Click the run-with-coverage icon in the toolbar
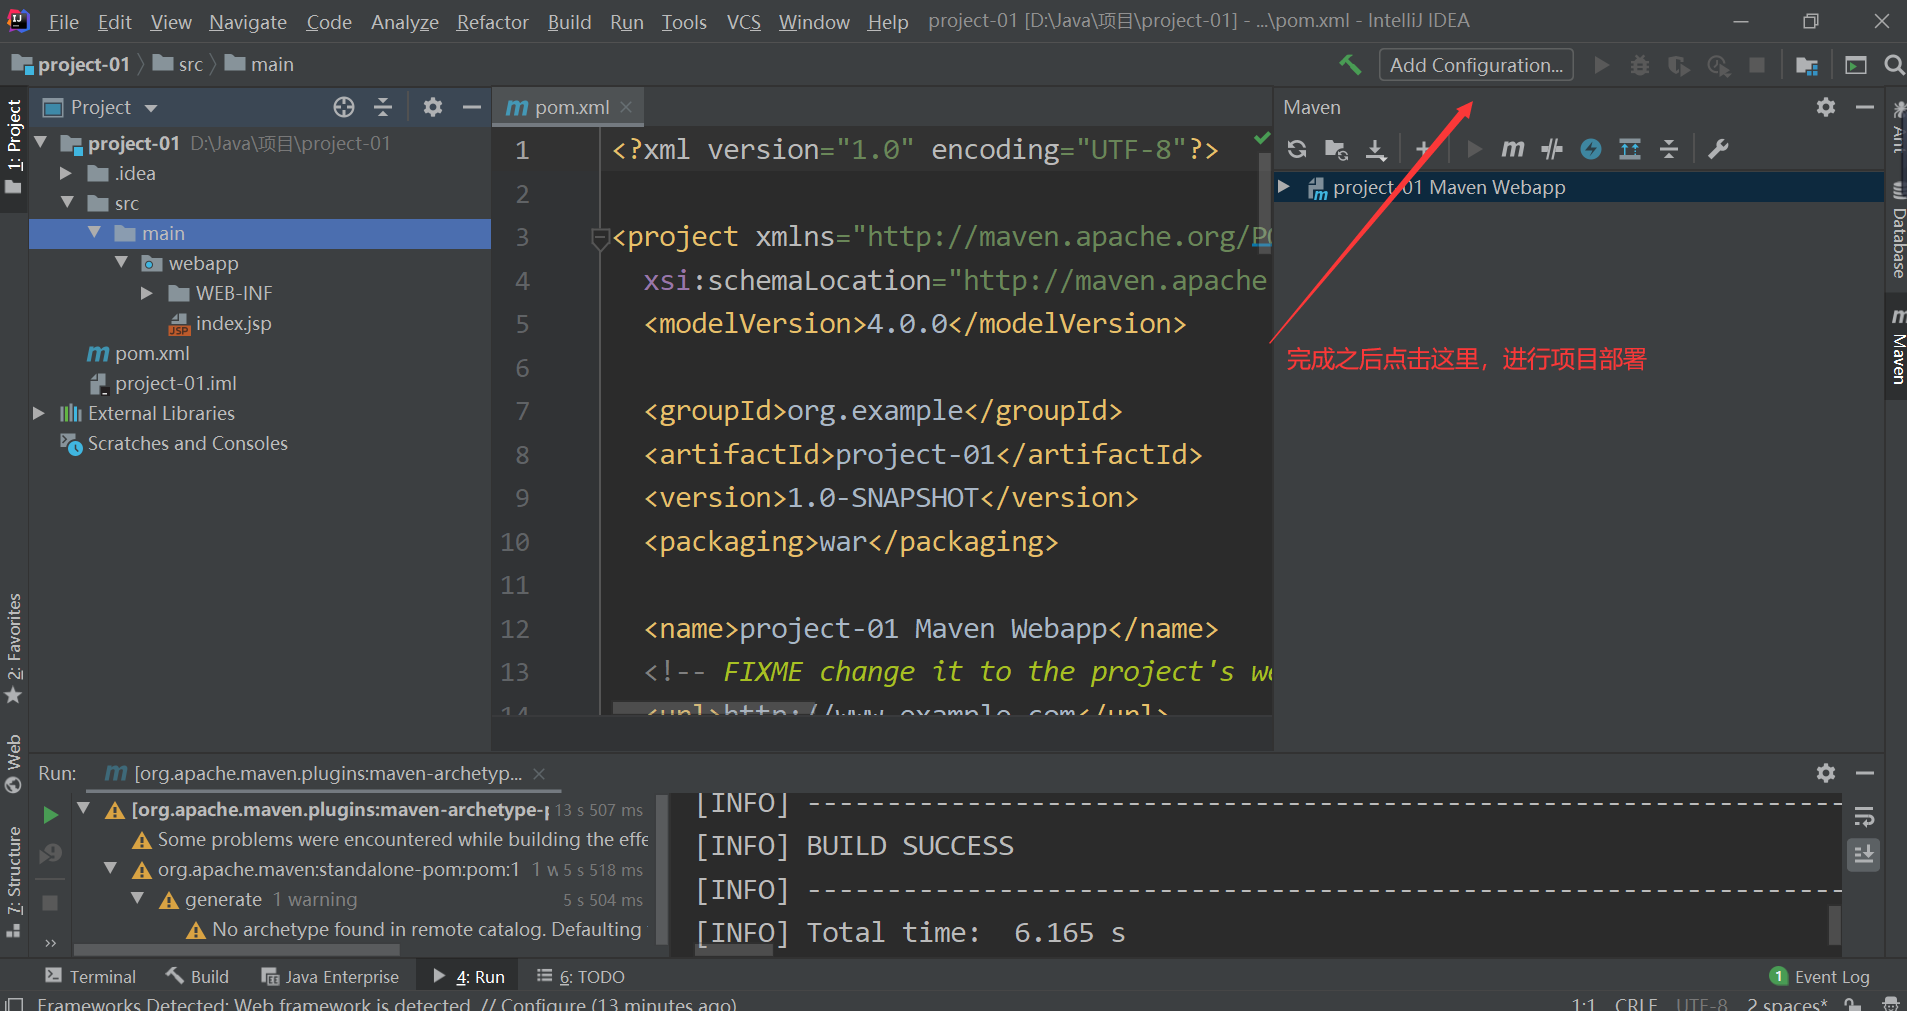The width and height of the screenshot is (1907, 1011). pyautogui.click(x=1679, y=65)
